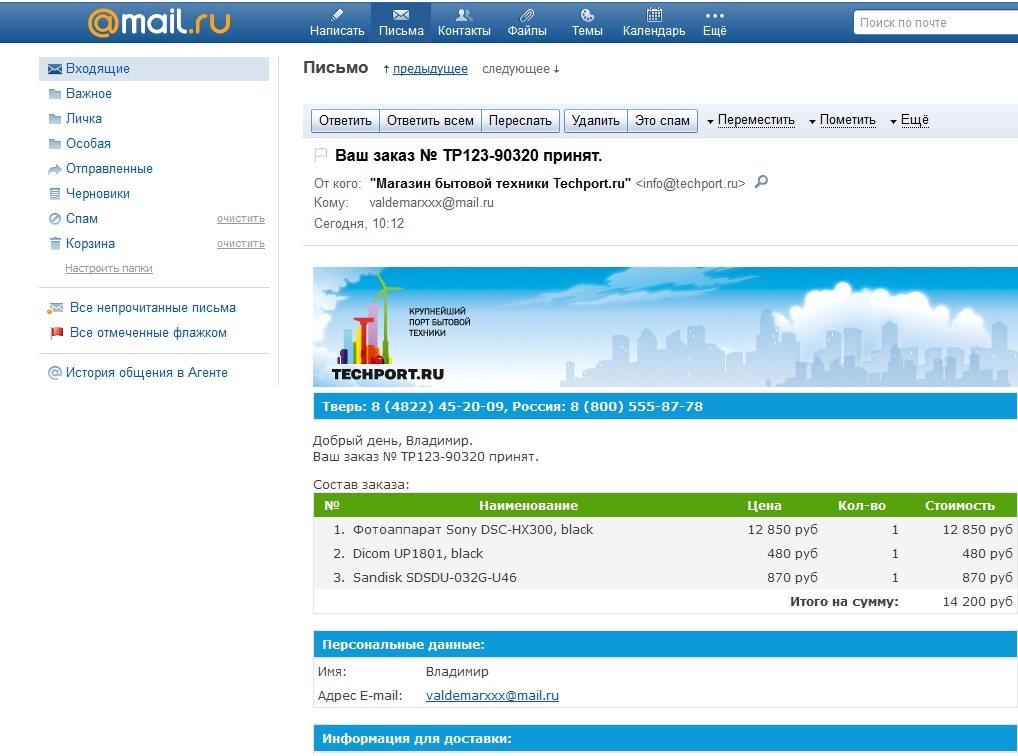The width and height of the screenshot is (1018, 756).
Task: Expand the Ещё dropdown in message toolbar
Action: [x=910, y=120]
